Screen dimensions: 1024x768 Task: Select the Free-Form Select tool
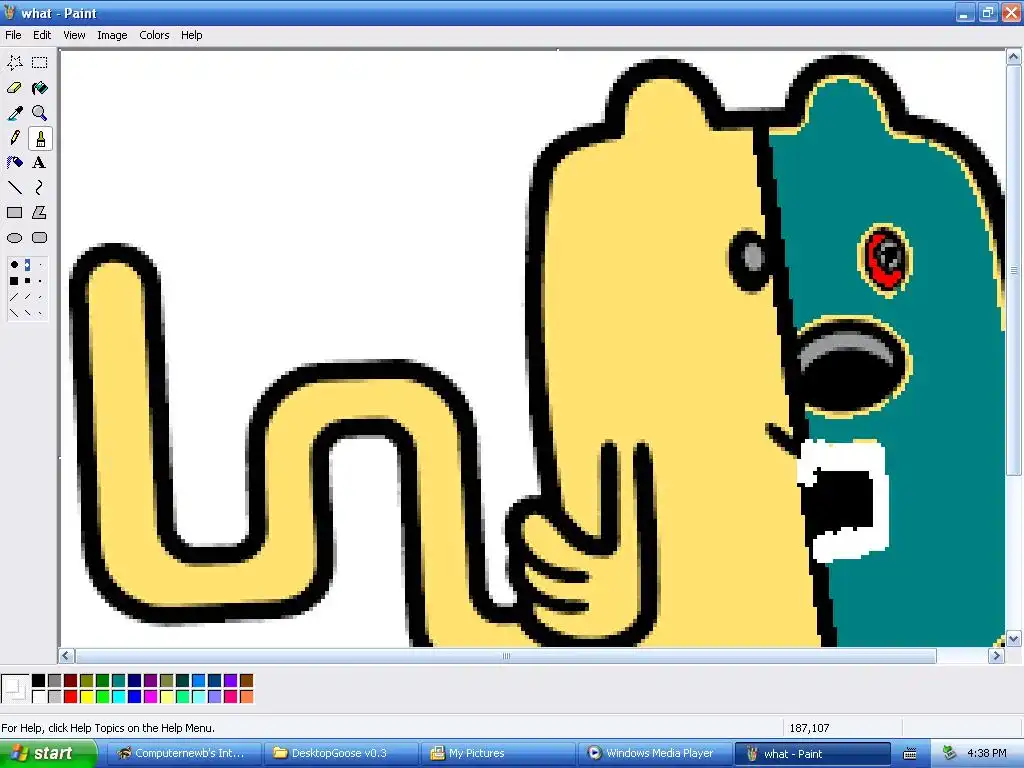click(14, 63)
